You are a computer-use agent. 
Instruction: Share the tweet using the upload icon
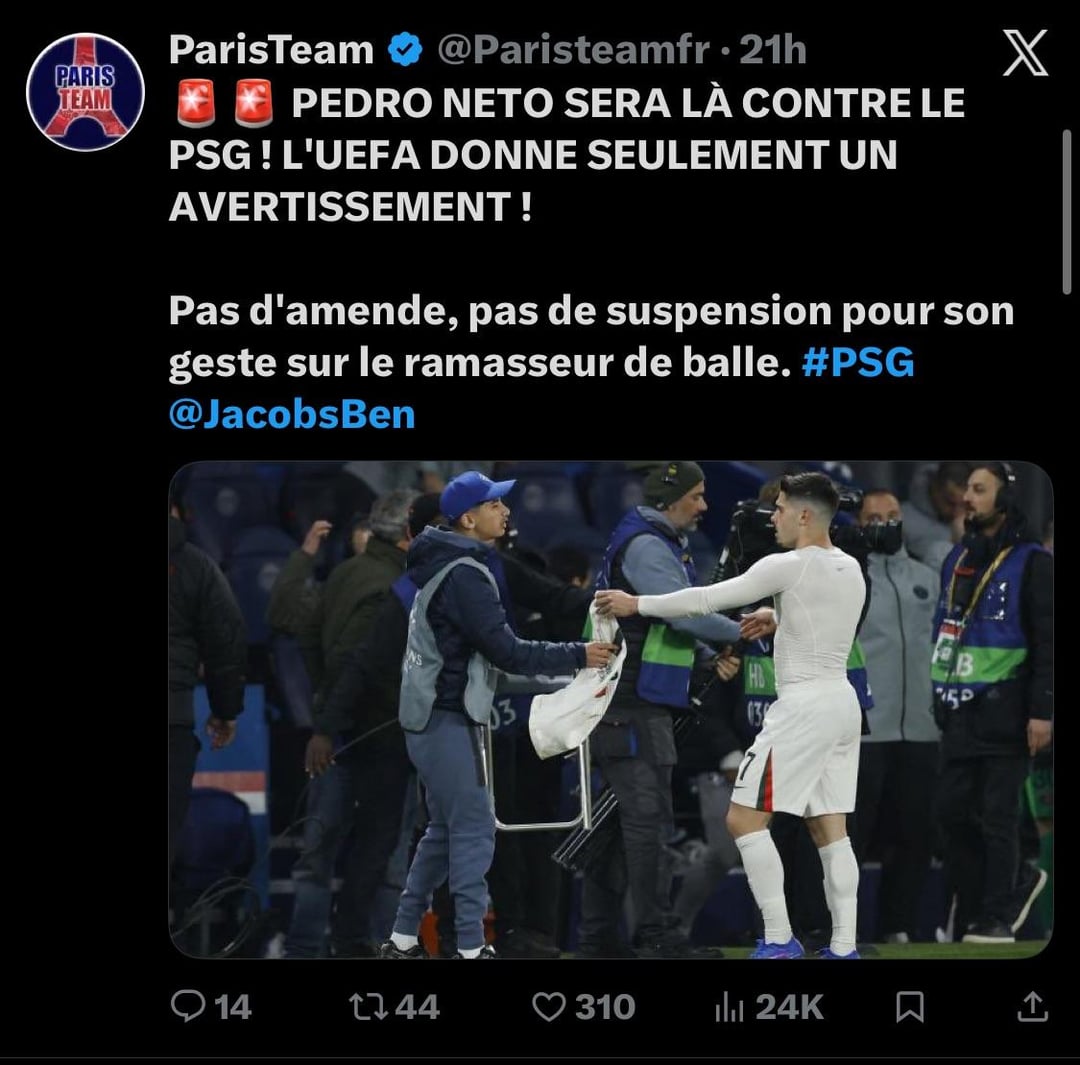(x=1032, y=1006)
